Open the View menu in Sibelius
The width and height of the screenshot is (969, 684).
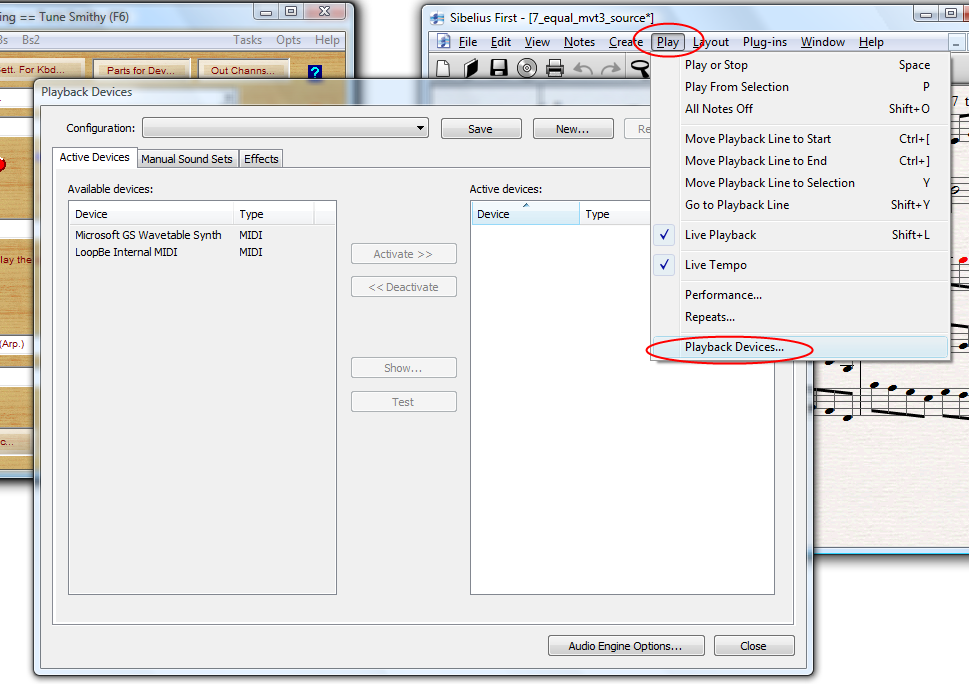pos(537,42)
